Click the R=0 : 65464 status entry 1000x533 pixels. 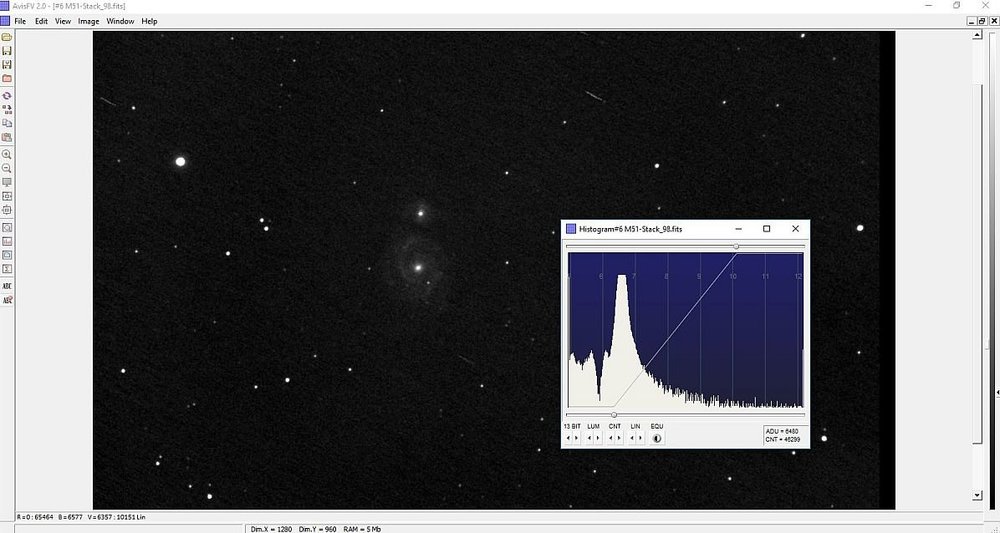(35, 517)
